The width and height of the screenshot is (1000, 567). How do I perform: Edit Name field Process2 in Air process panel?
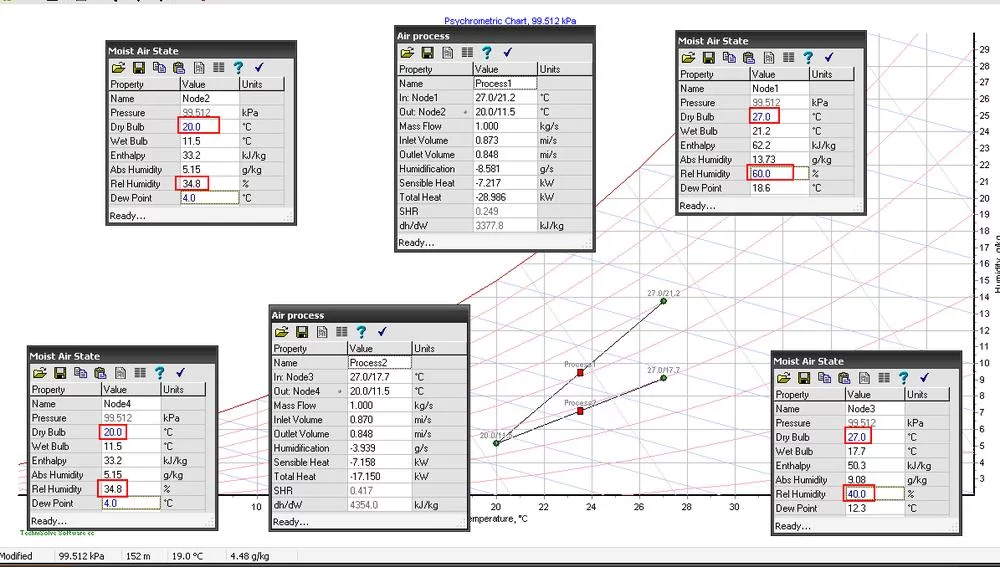click(379, 362)
